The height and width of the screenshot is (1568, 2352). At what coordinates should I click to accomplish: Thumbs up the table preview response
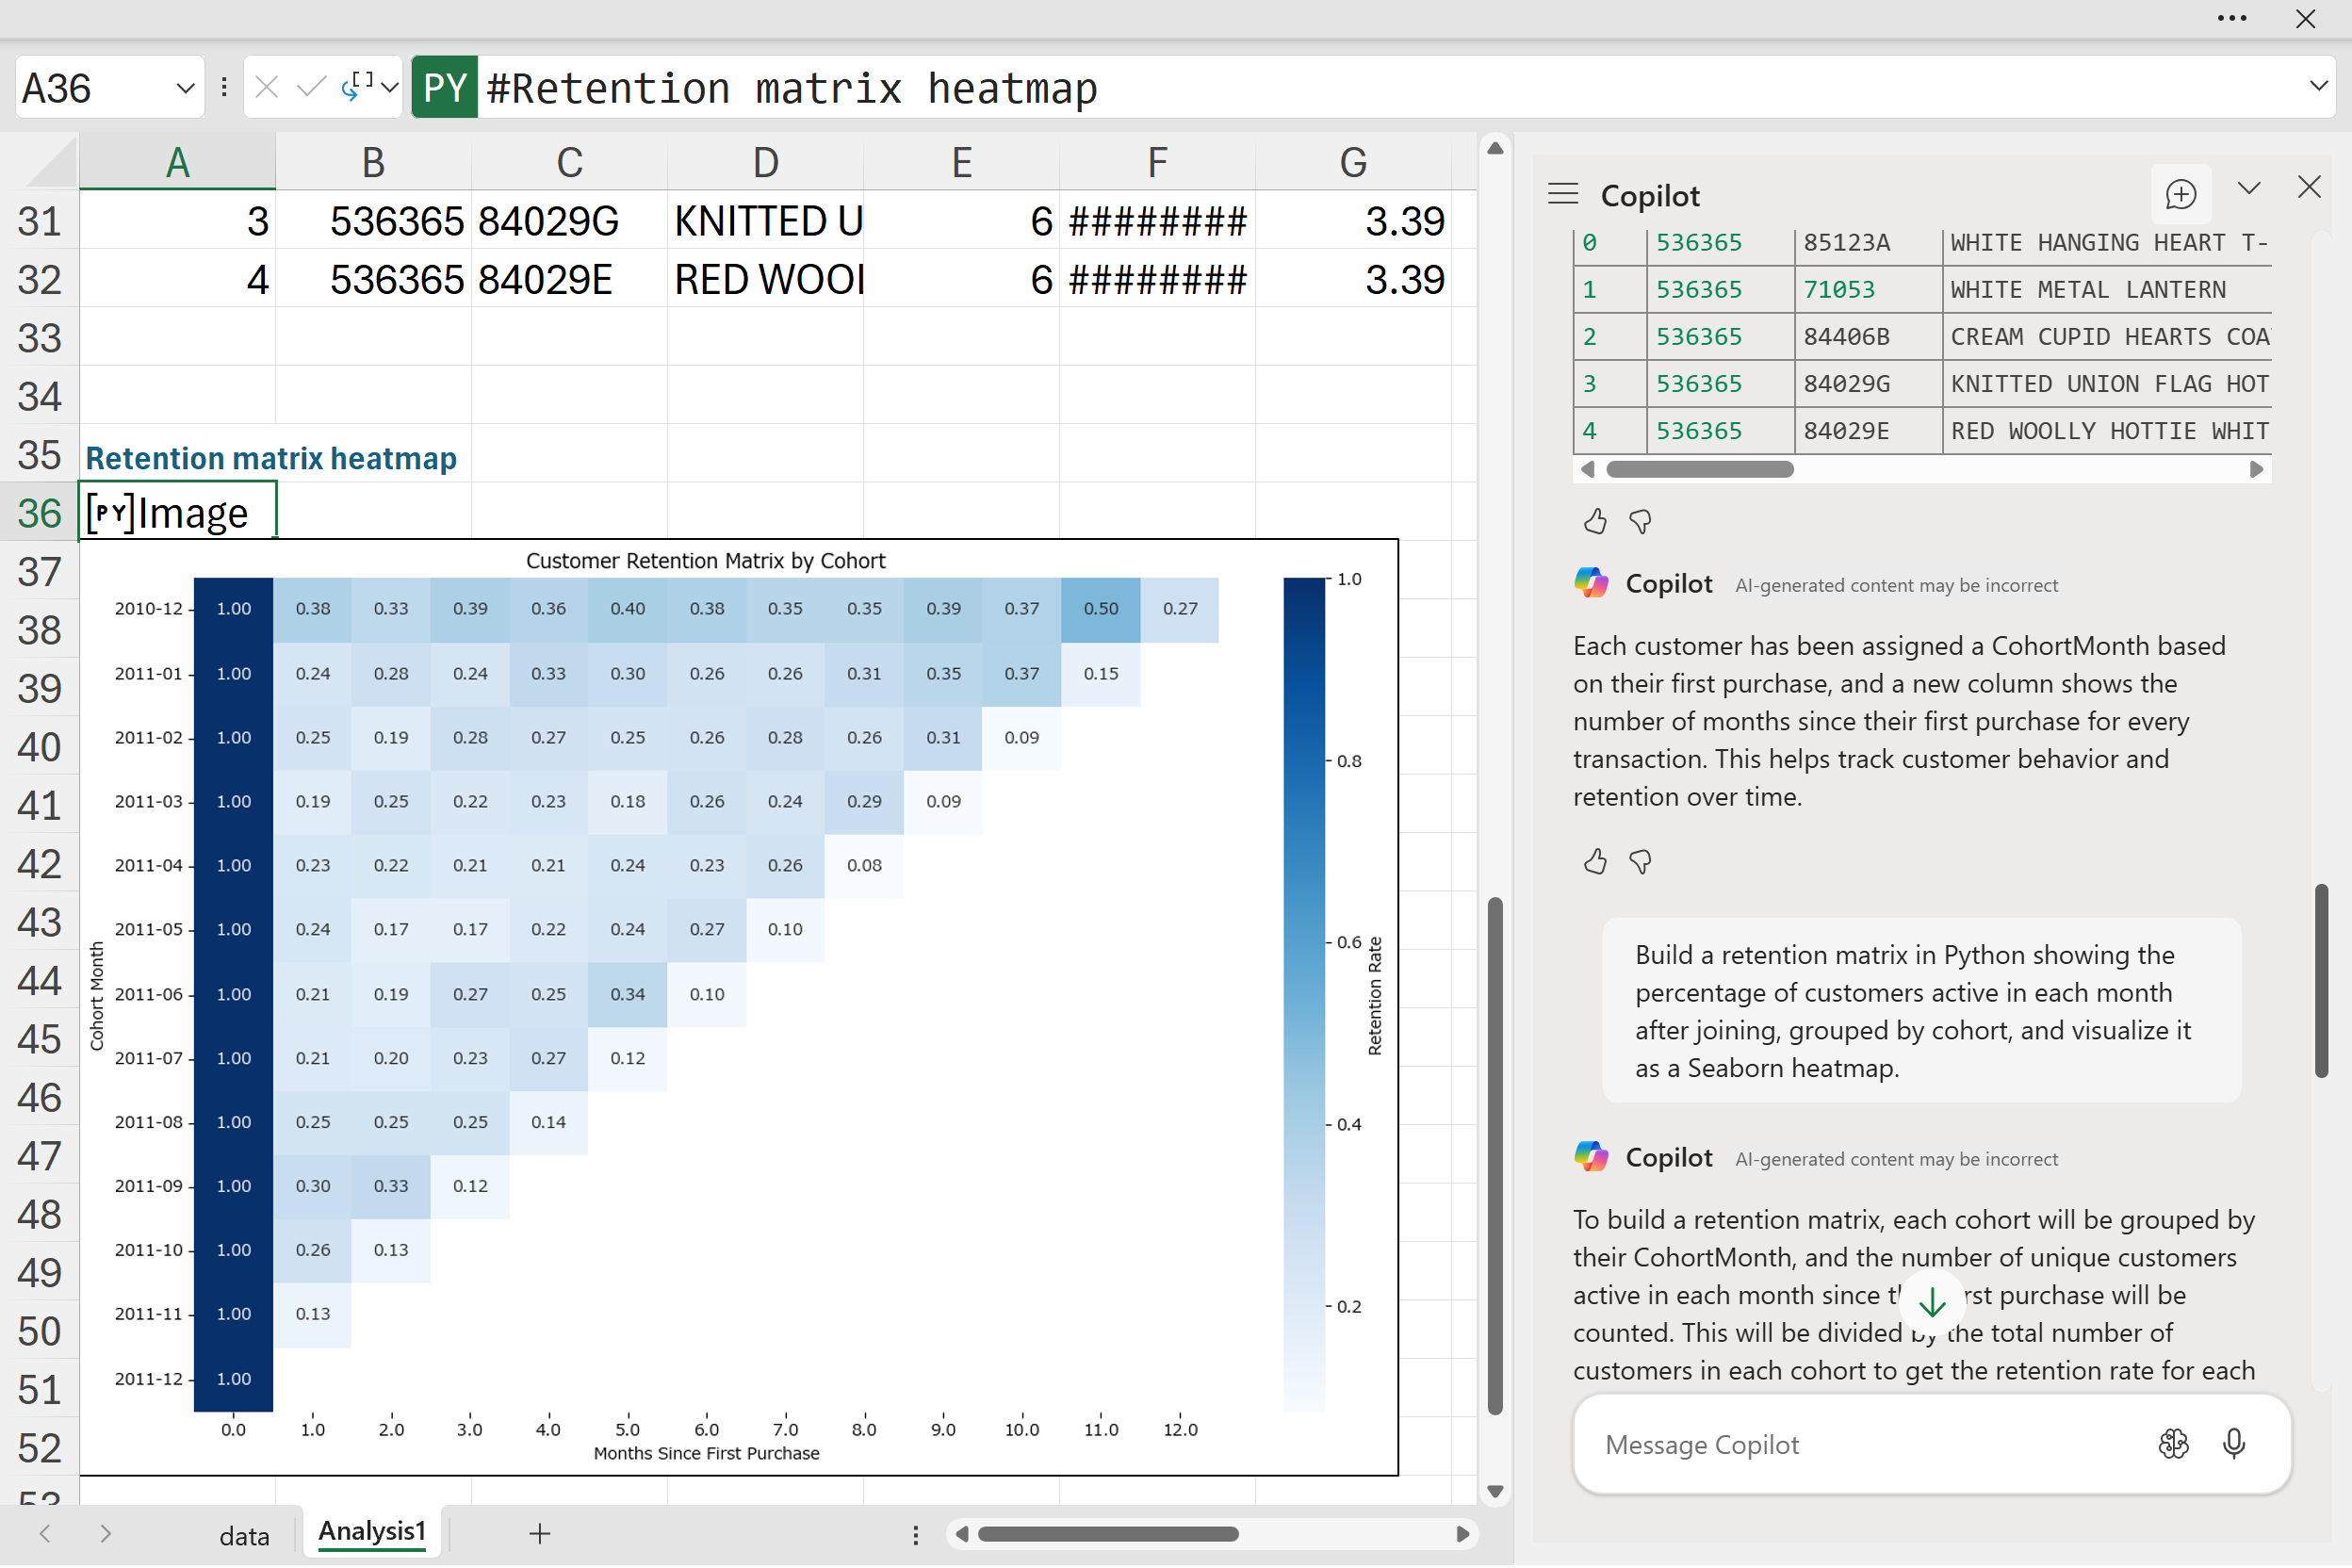click(1595, 521)
